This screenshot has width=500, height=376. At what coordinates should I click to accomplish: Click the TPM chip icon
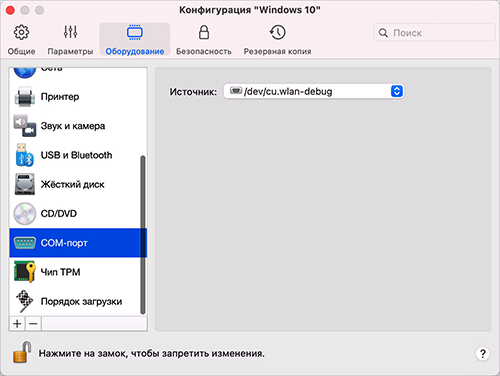25,272
